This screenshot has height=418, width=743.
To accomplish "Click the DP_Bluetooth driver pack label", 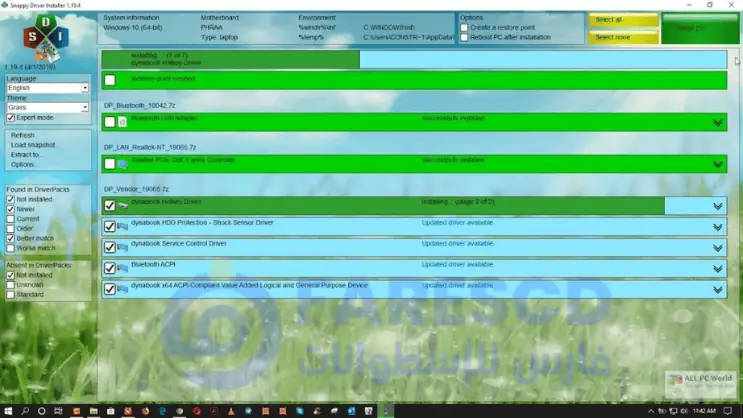I will point(139,106).
